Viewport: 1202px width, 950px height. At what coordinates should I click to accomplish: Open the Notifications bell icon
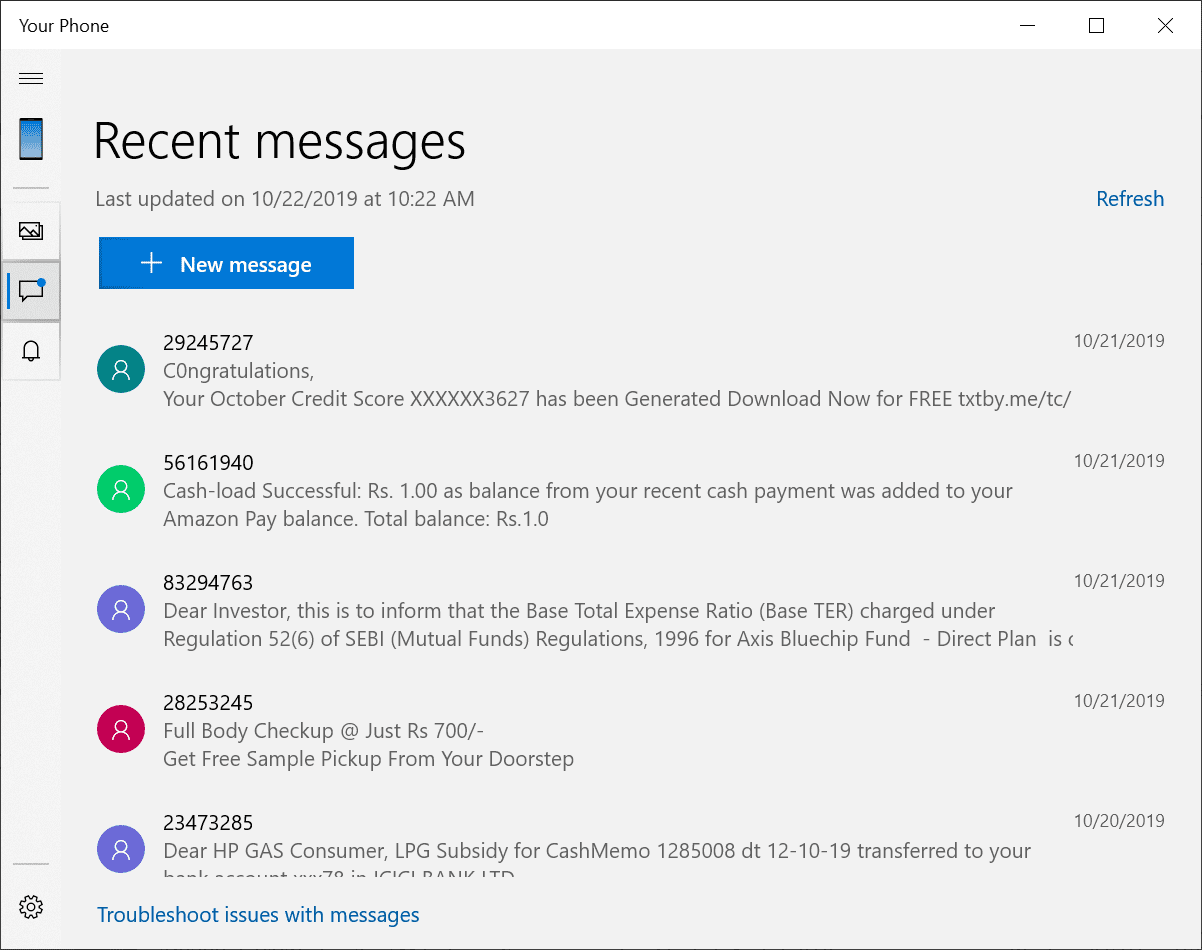(x=31, y=350)
